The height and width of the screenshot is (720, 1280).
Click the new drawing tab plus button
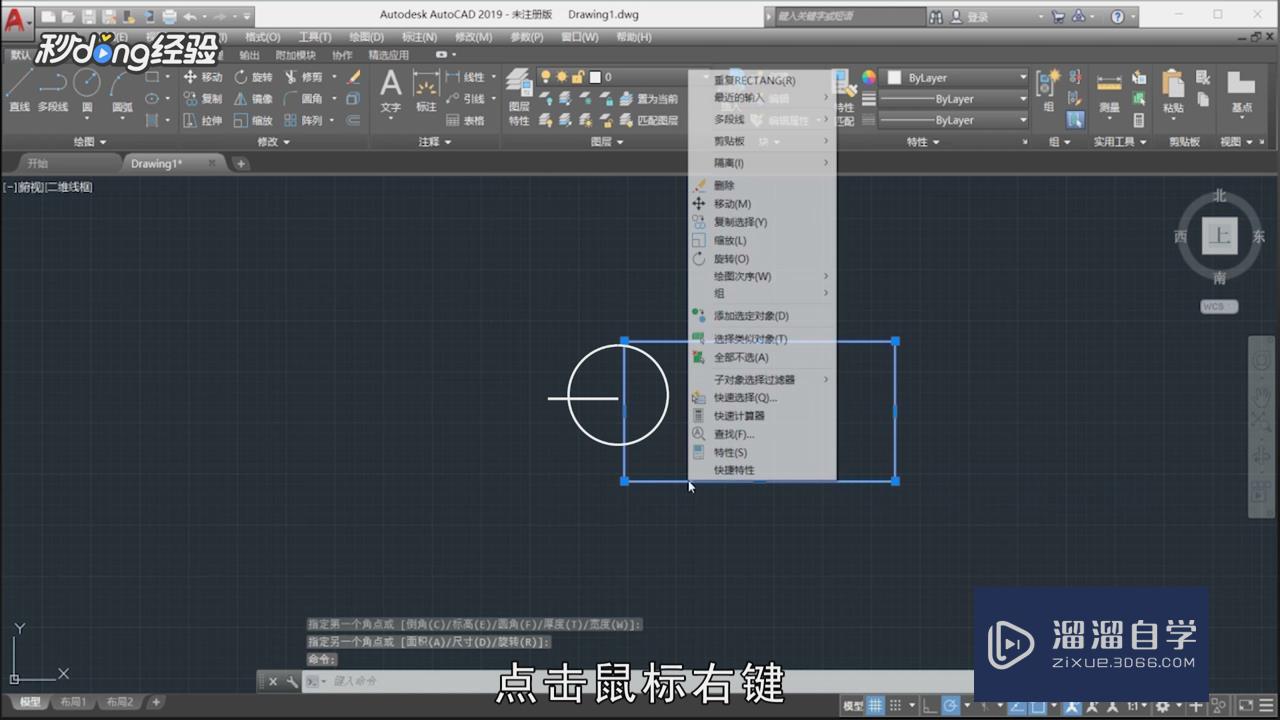241,163
